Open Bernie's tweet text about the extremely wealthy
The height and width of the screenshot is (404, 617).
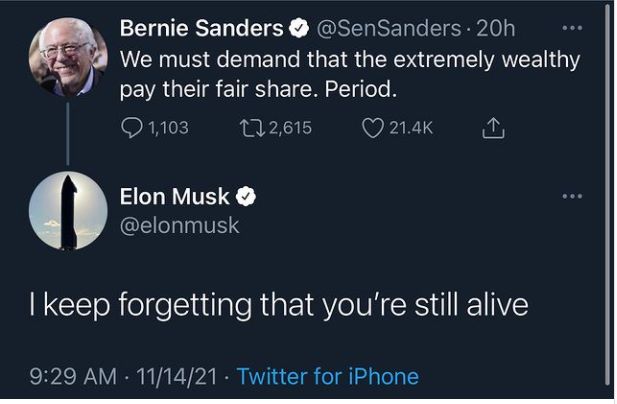349,74
